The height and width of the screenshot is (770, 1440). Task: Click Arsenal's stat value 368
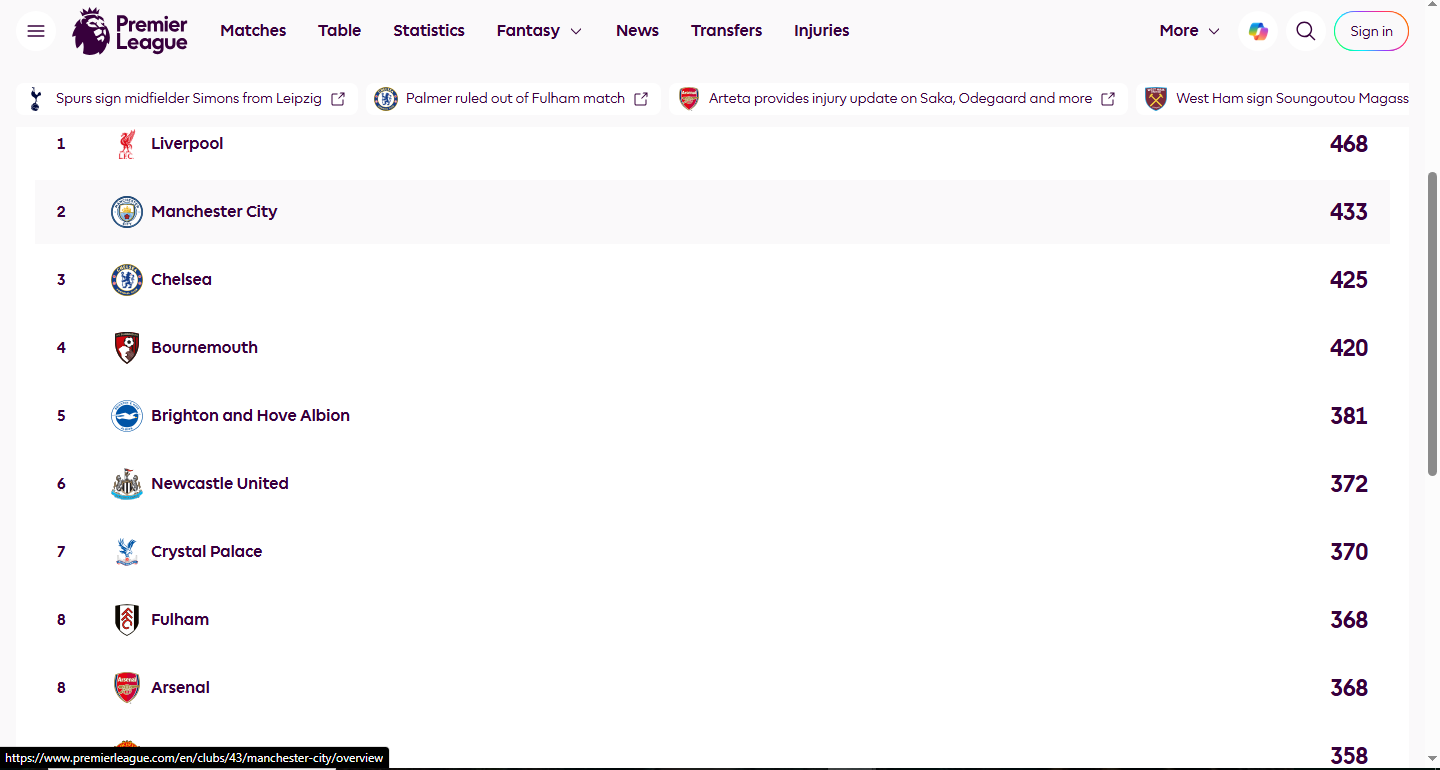coord(1348,688)
